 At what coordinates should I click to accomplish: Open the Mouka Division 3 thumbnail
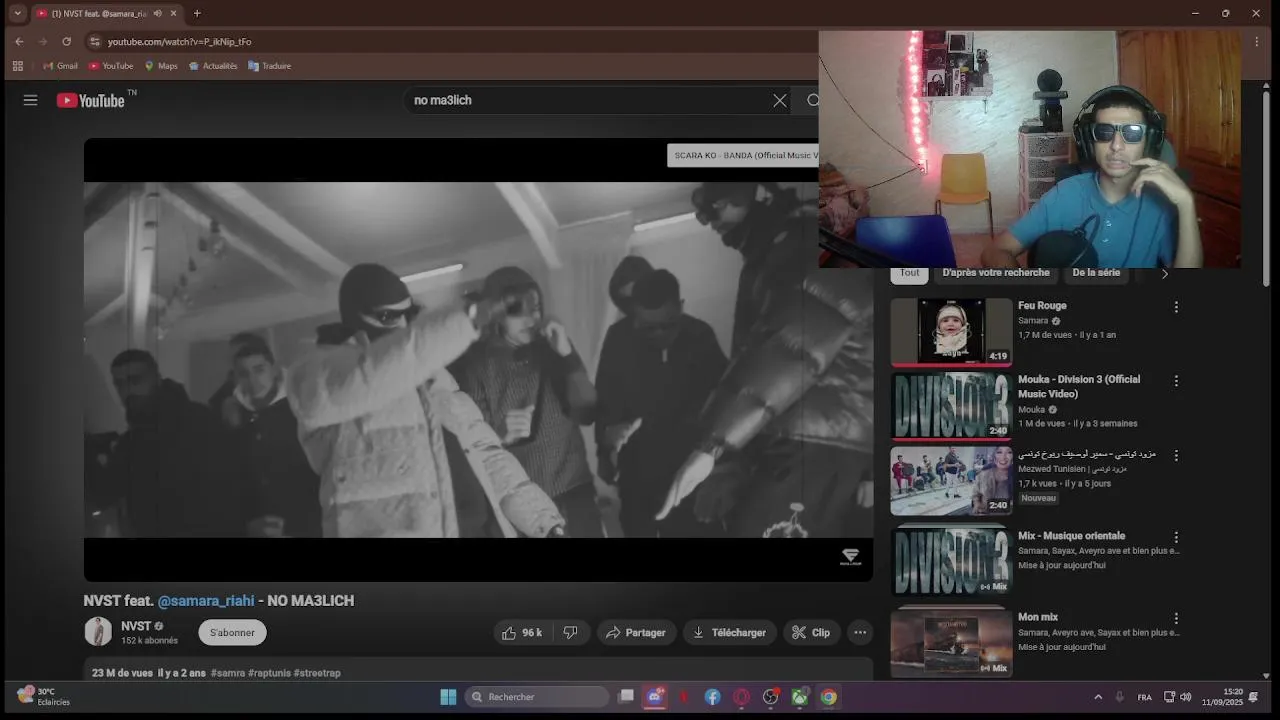tap(951, 406)
